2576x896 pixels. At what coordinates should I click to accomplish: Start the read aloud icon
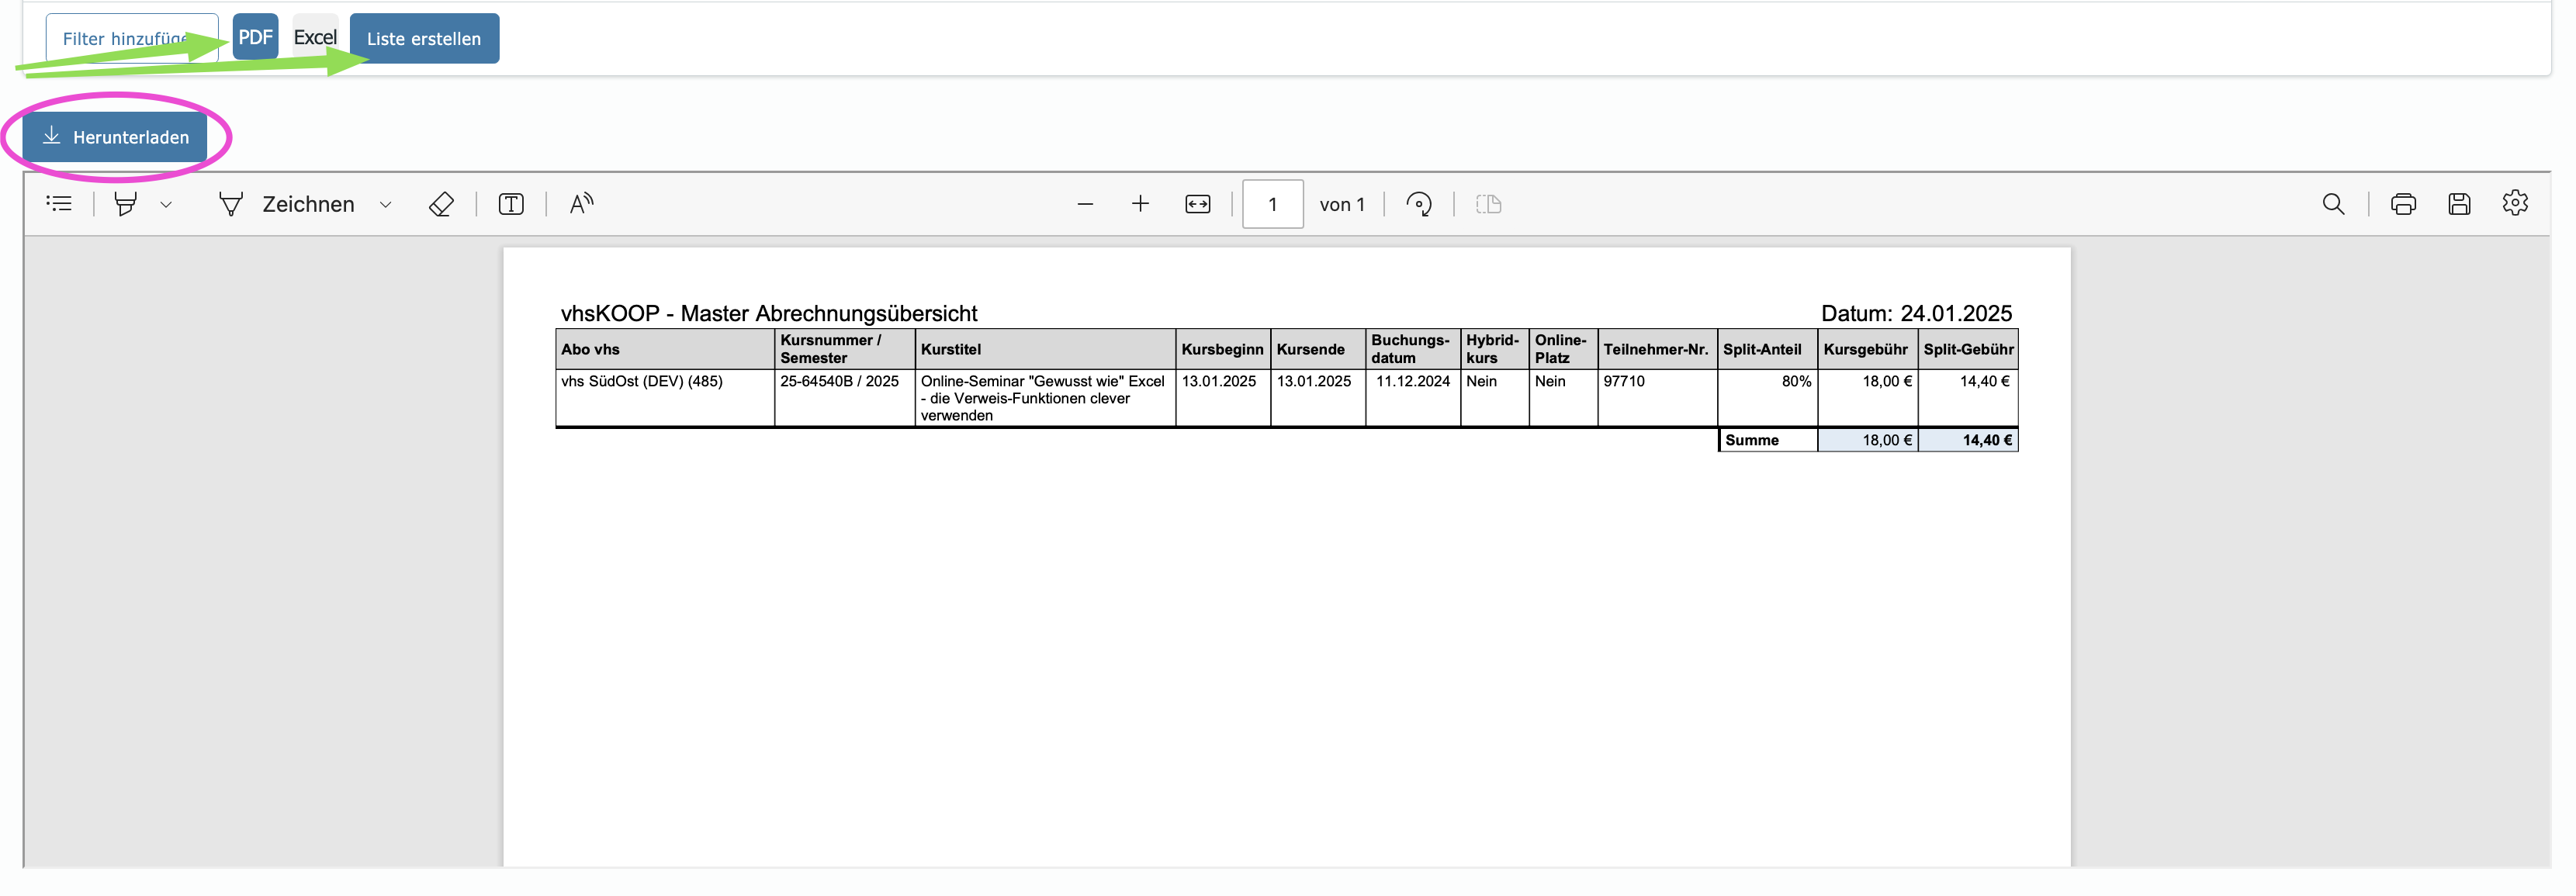(581, 204)
